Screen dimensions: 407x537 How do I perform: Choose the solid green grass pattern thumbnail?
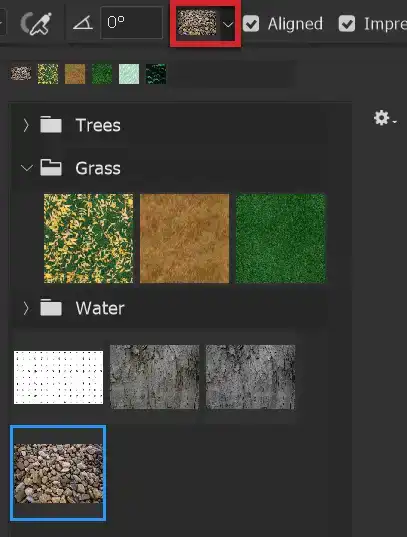(x=281, y=238)
